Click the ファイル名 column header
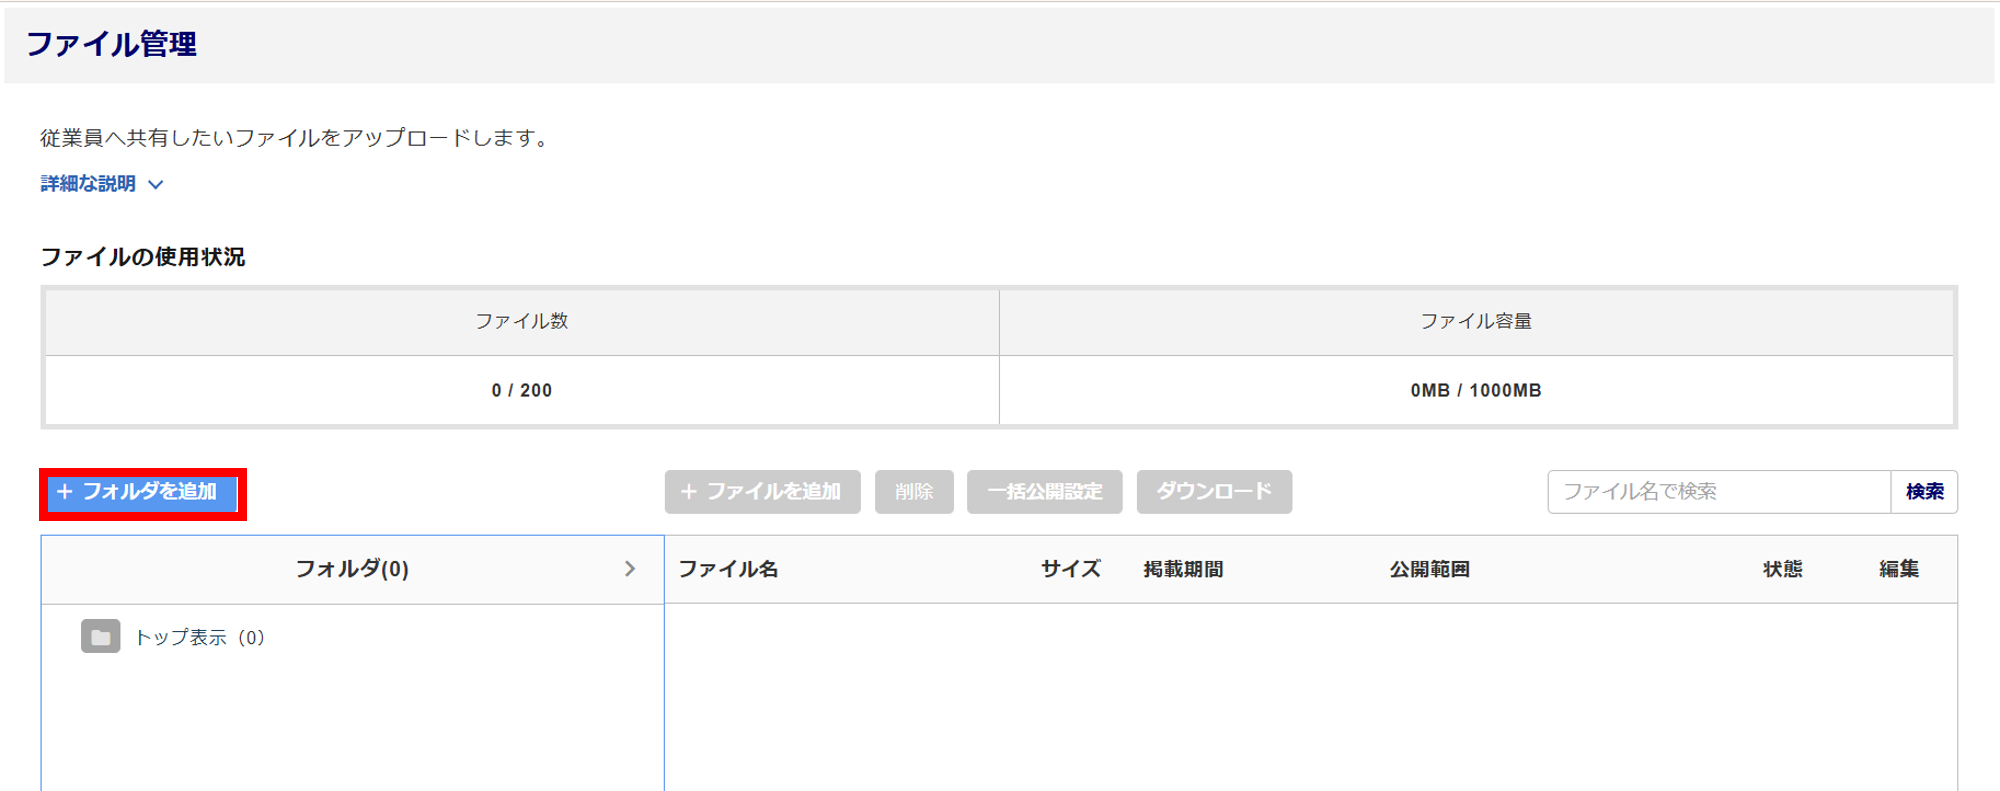Image resolution: width=2000 pixels, height=791 pixels. click(x=728, y=569)
